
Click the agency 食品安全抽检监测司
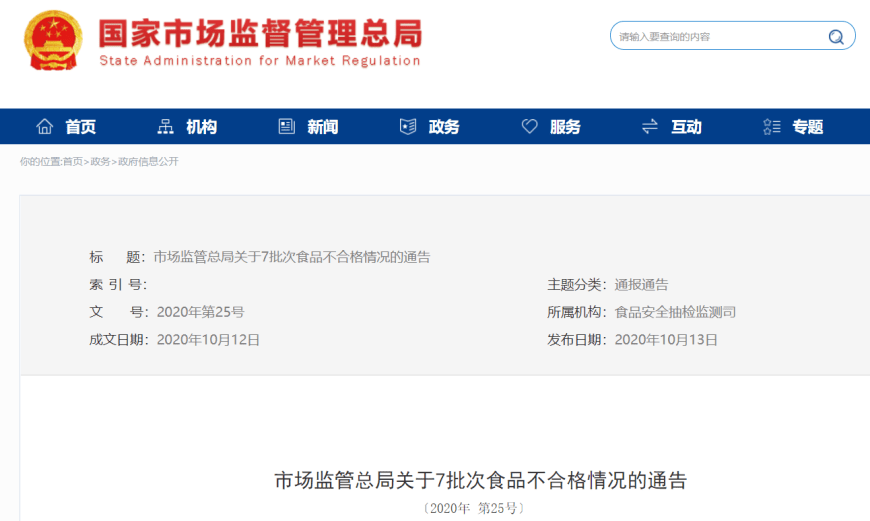pos(675,312)
